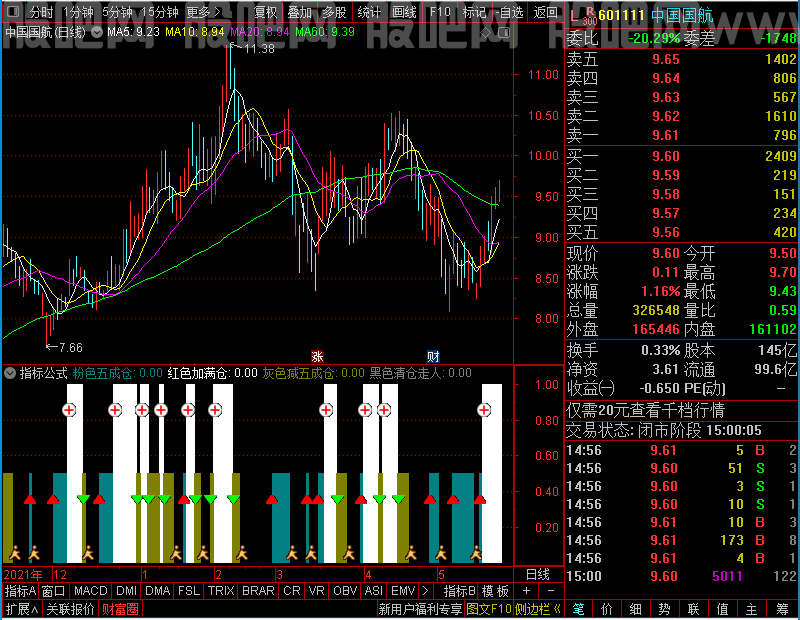Click the red 涨 event marker
Image resolution: width=800 pixels, height=620 pixels.
[317, 356]
